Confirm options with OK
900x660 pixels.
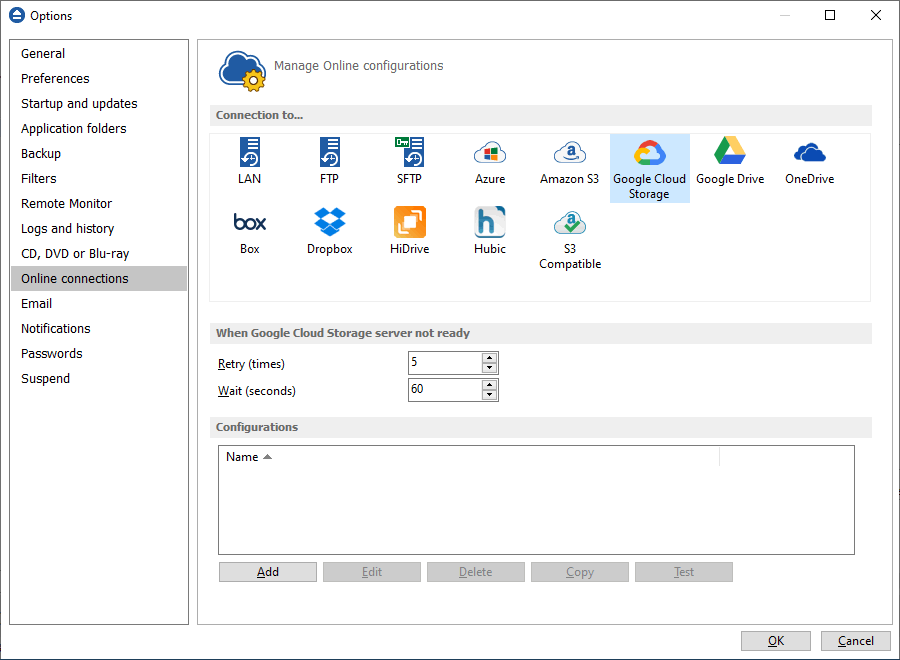pos(775,641)
